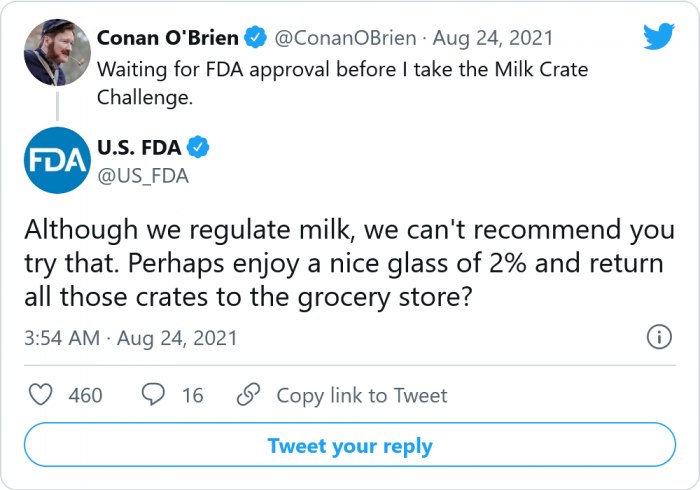View the 460 likes count

click(85, 395)
